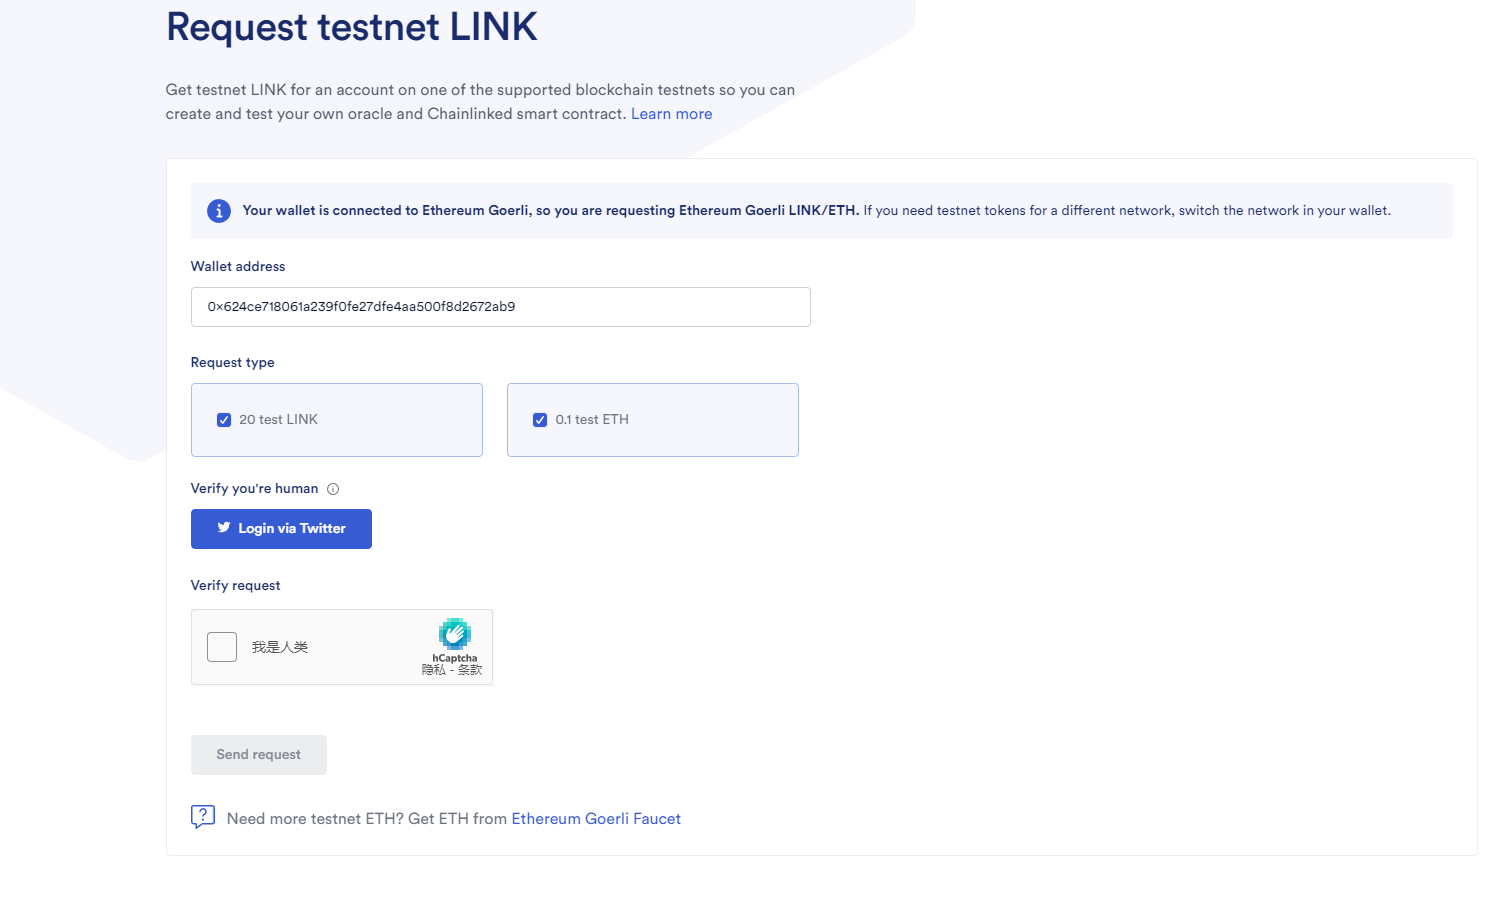Screen dimensions: 1491x913
Task: Click info icon beside "Verify you're human"
Action: click(333, 489)
